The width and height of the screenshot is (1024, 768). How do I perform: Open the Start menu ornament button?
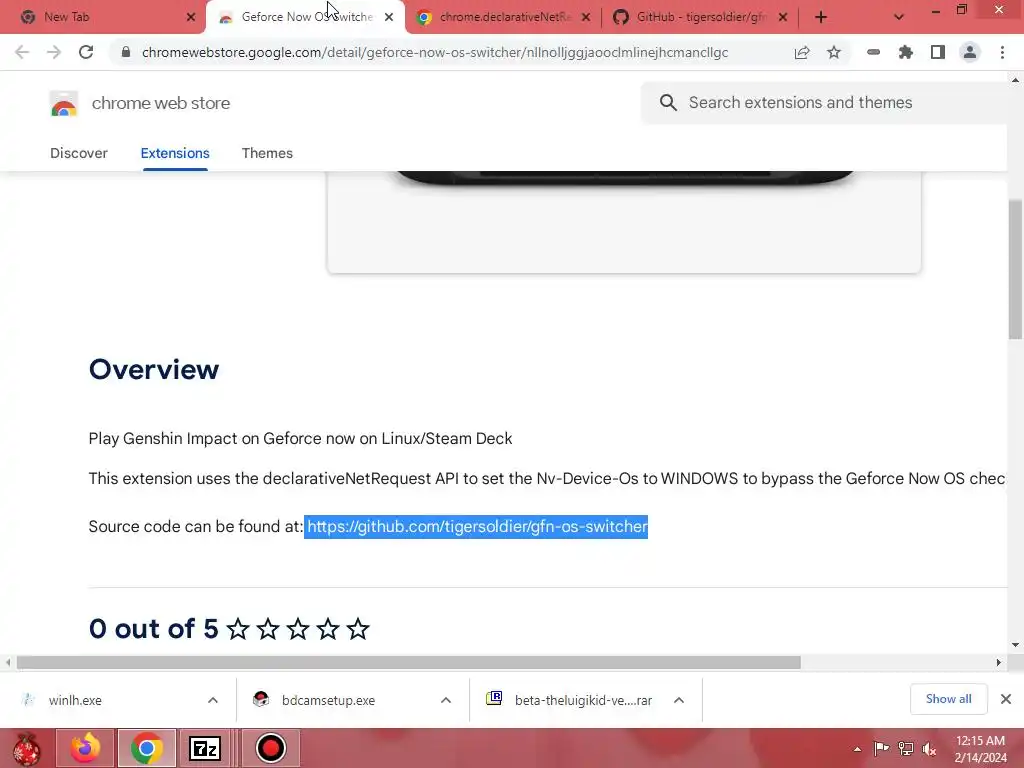(27, 748)
